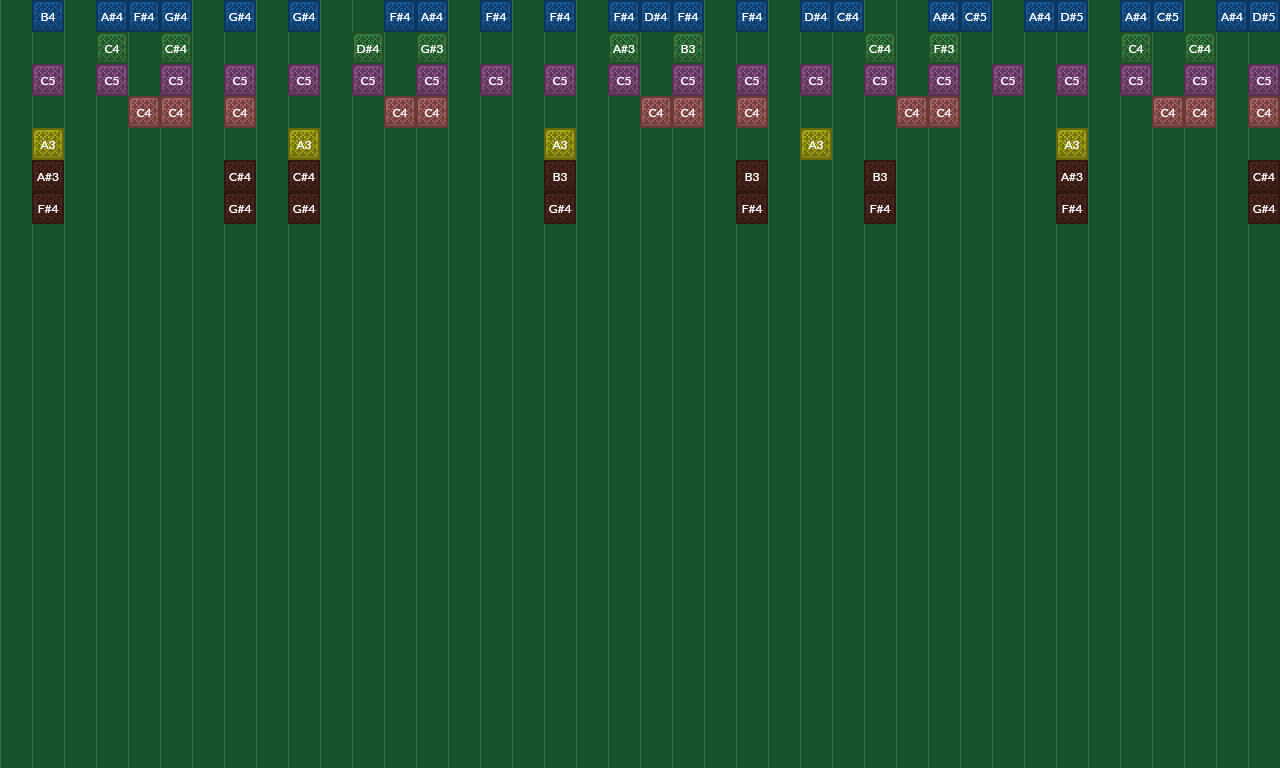Select the rightmost dark red G#4 note
1280x768 pixels.
click(1264, 209)
